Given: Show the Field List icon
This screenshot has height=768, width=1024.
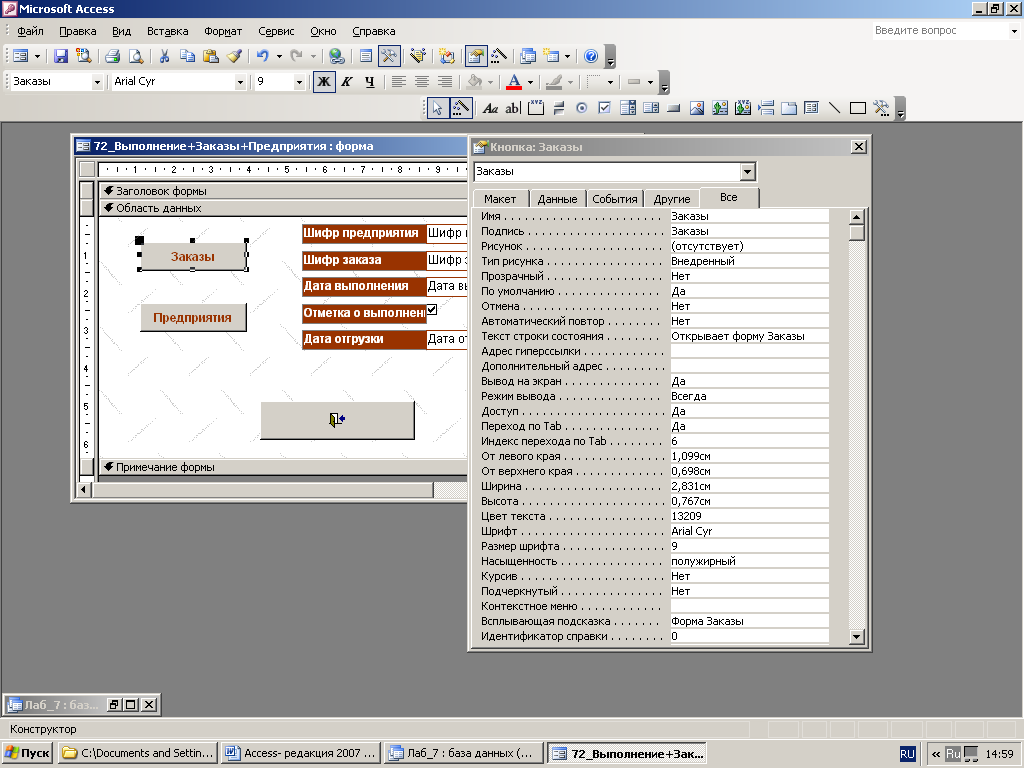Looking at the screenshot, I should coord(366,56).
